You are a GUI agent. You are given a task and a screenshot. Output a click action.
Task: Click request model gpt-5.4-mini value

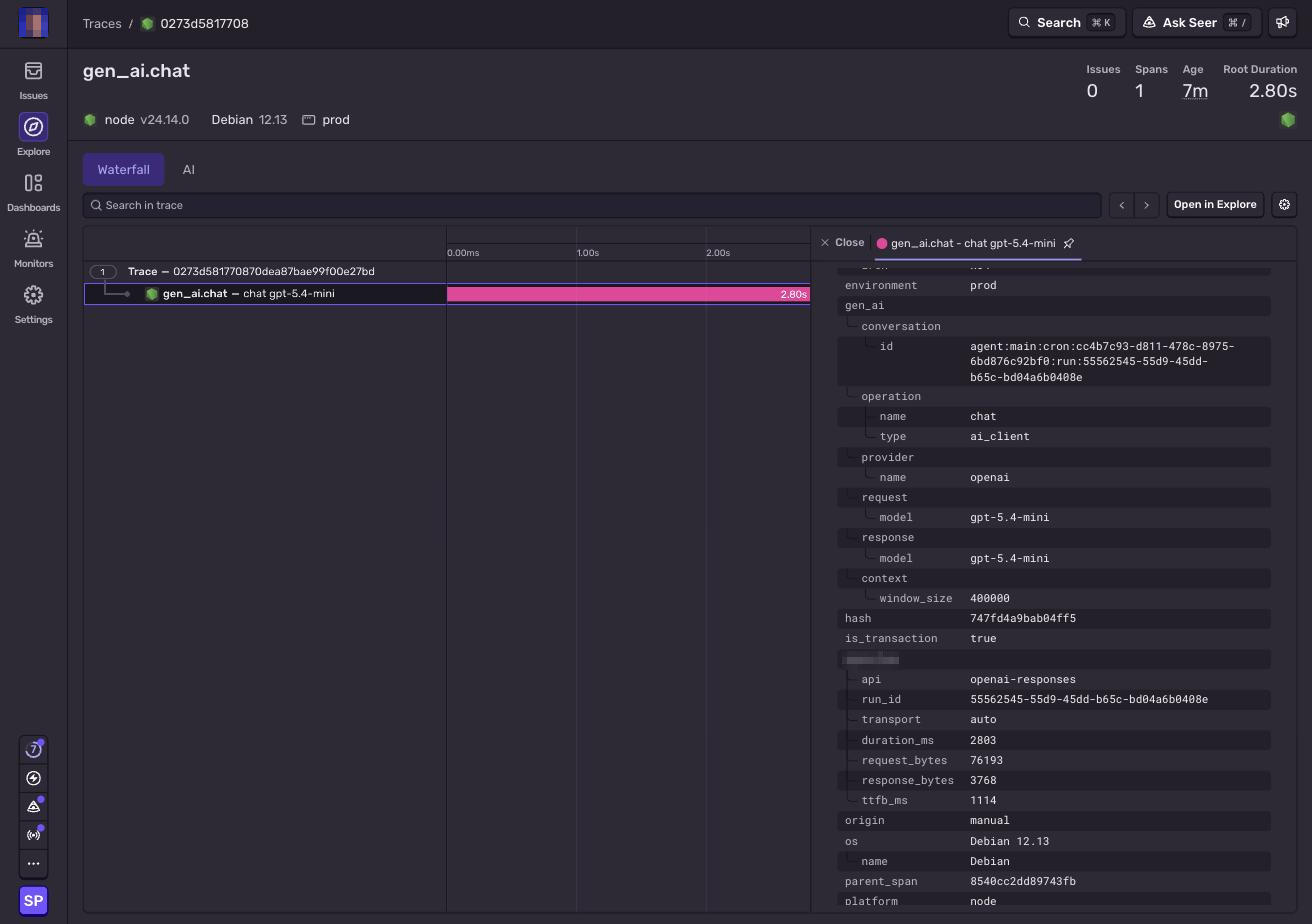1010,517
